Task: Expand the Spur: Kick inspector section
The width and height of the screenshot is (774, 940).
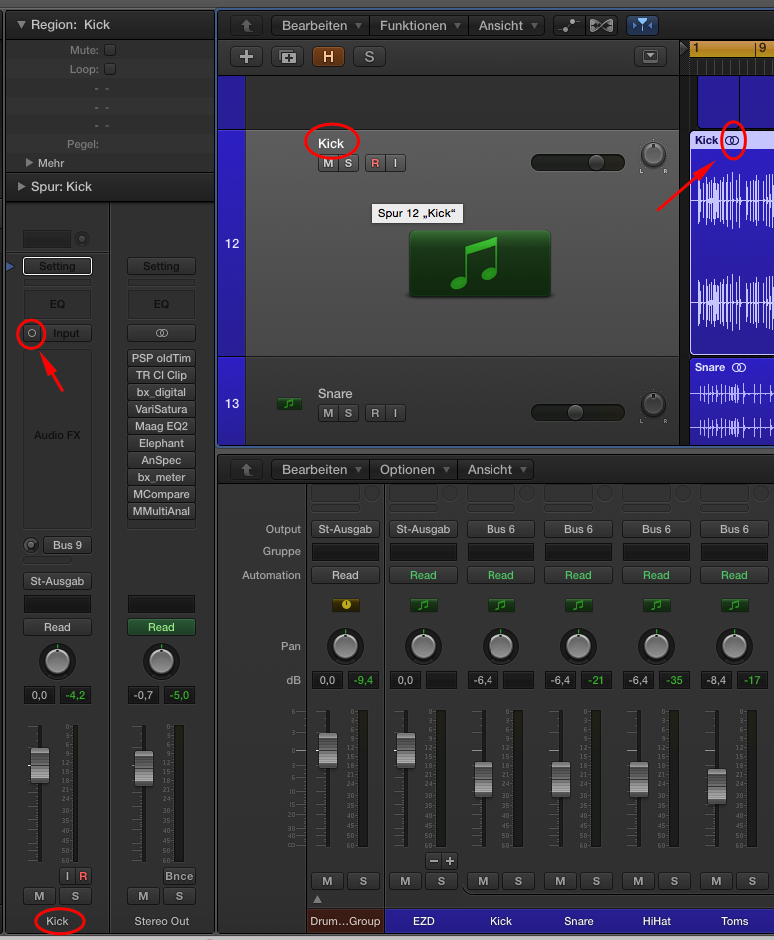Action: click(22, 186)
